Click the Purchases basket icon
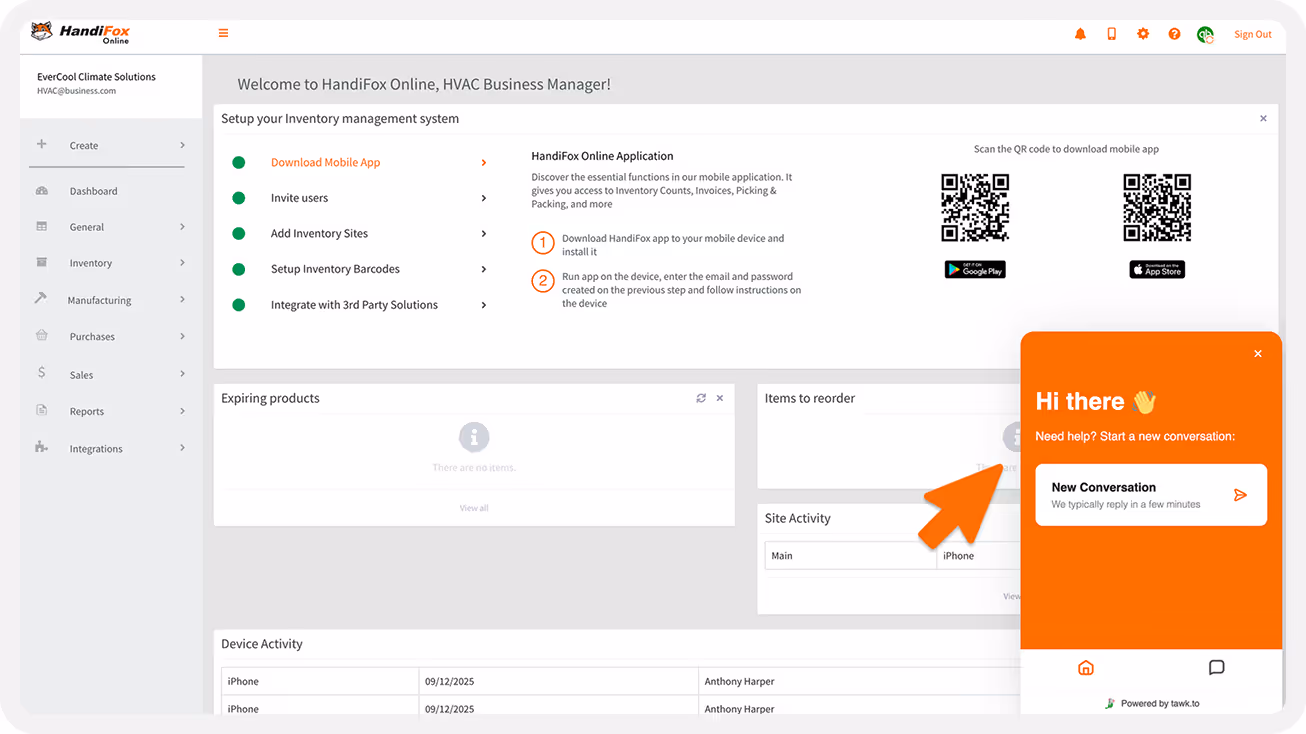 (41, 335)
